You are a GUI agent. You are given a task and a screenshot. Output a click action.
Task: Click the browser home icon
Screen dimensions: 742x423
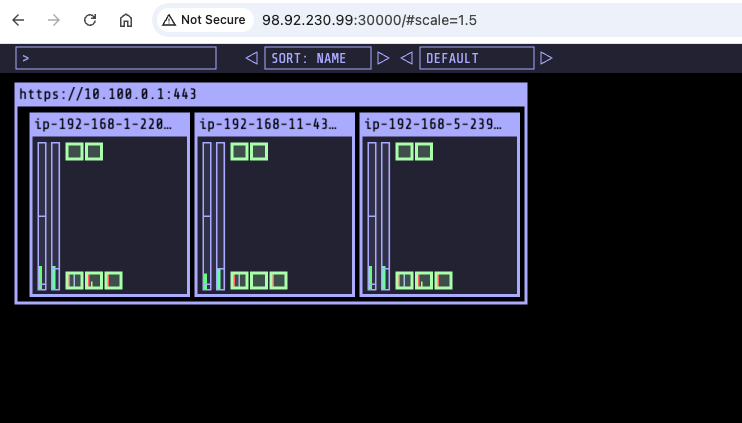pyautogui.click(x=125, y=20)
